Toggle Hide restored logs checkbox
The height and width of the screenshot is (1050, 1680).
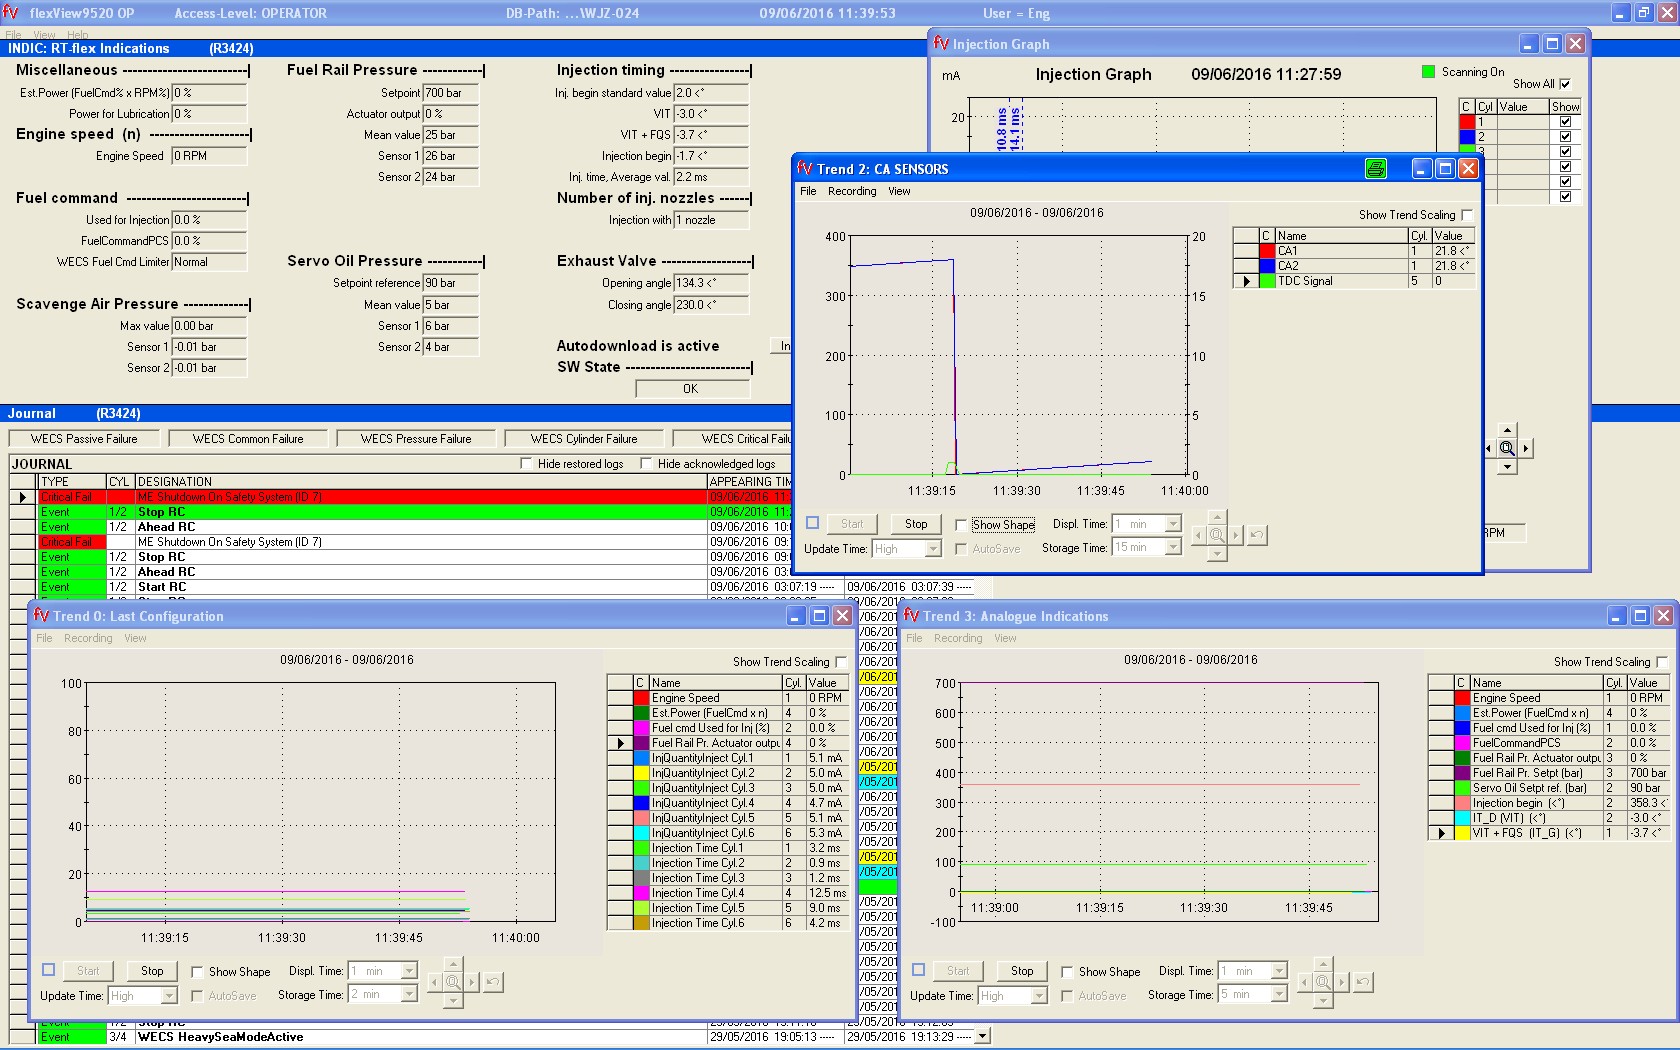coord(527,464)
